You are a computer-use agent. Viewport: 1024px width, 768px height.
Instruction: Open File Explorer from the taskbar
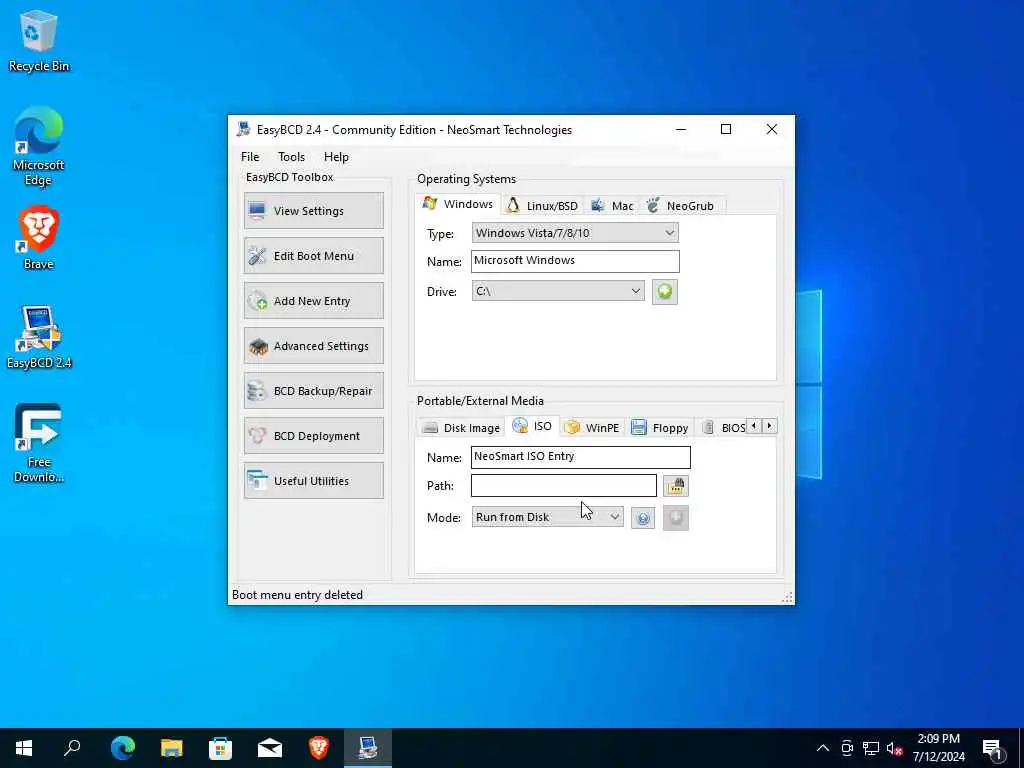pos(172,748)
